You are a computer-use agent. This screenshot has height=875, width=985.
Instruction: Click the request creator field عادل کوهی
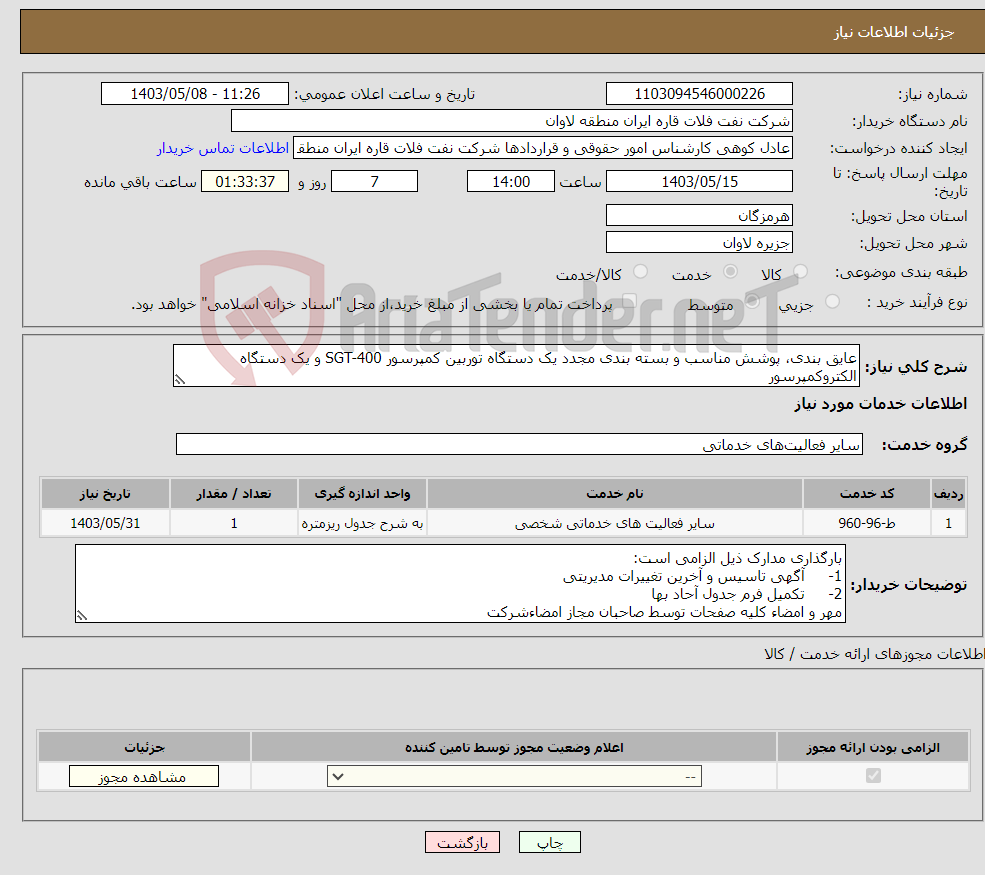(543, 148)
